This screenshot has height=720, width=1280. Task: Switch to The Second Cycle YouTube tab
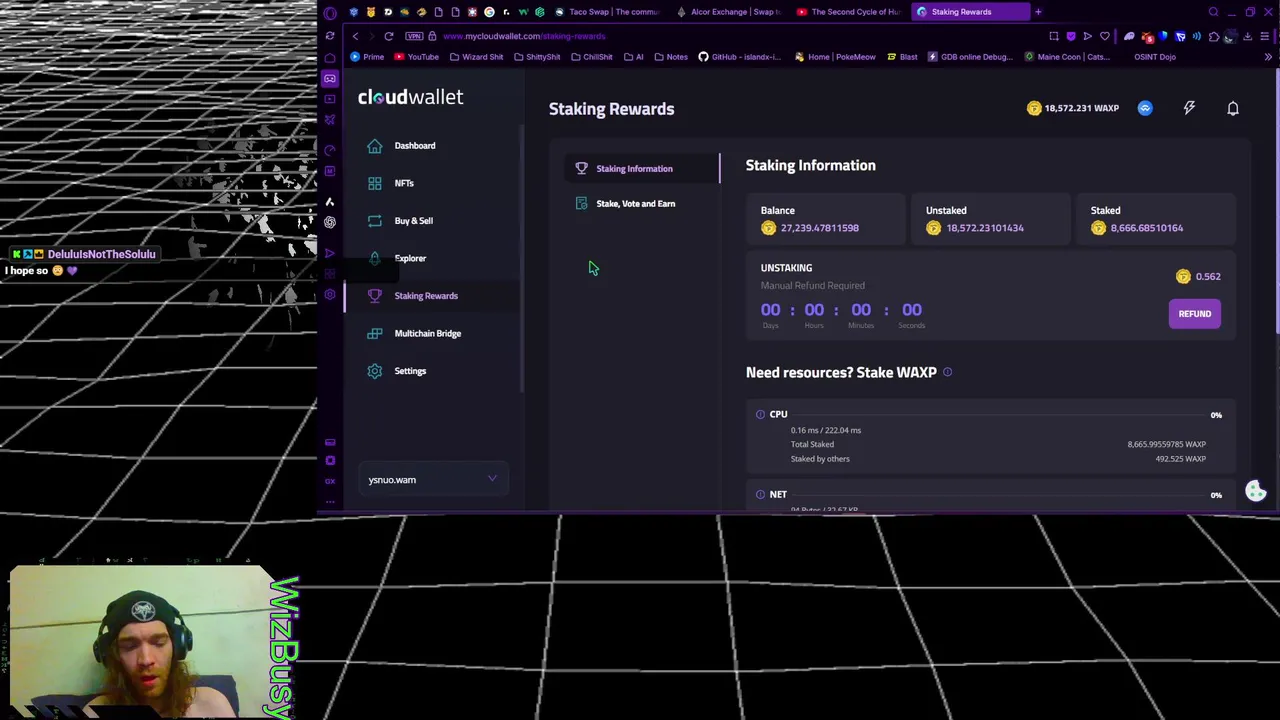(848, 12)
